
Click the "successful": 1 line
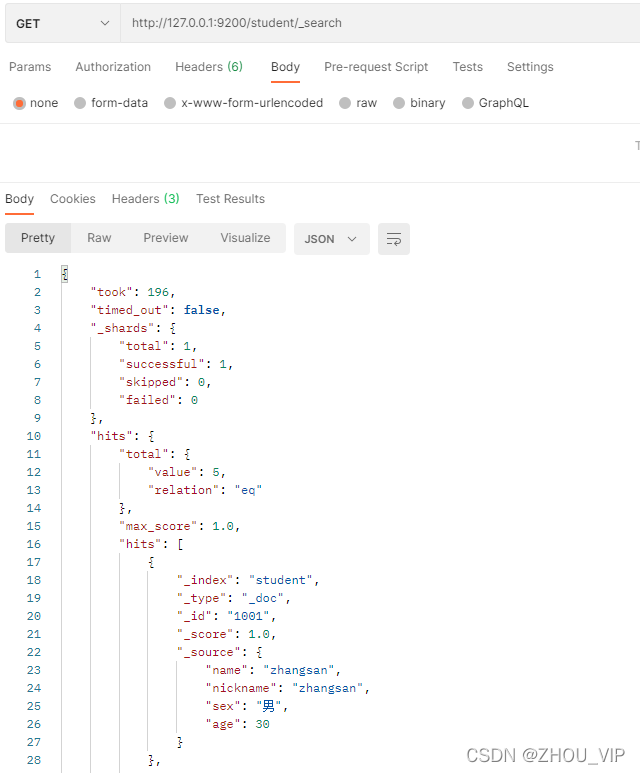pos(176,364)
